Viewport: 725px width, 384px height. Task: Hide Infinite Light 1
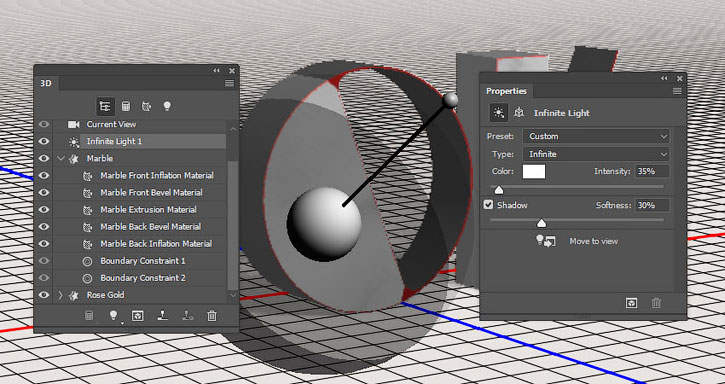tap(44, 142)
